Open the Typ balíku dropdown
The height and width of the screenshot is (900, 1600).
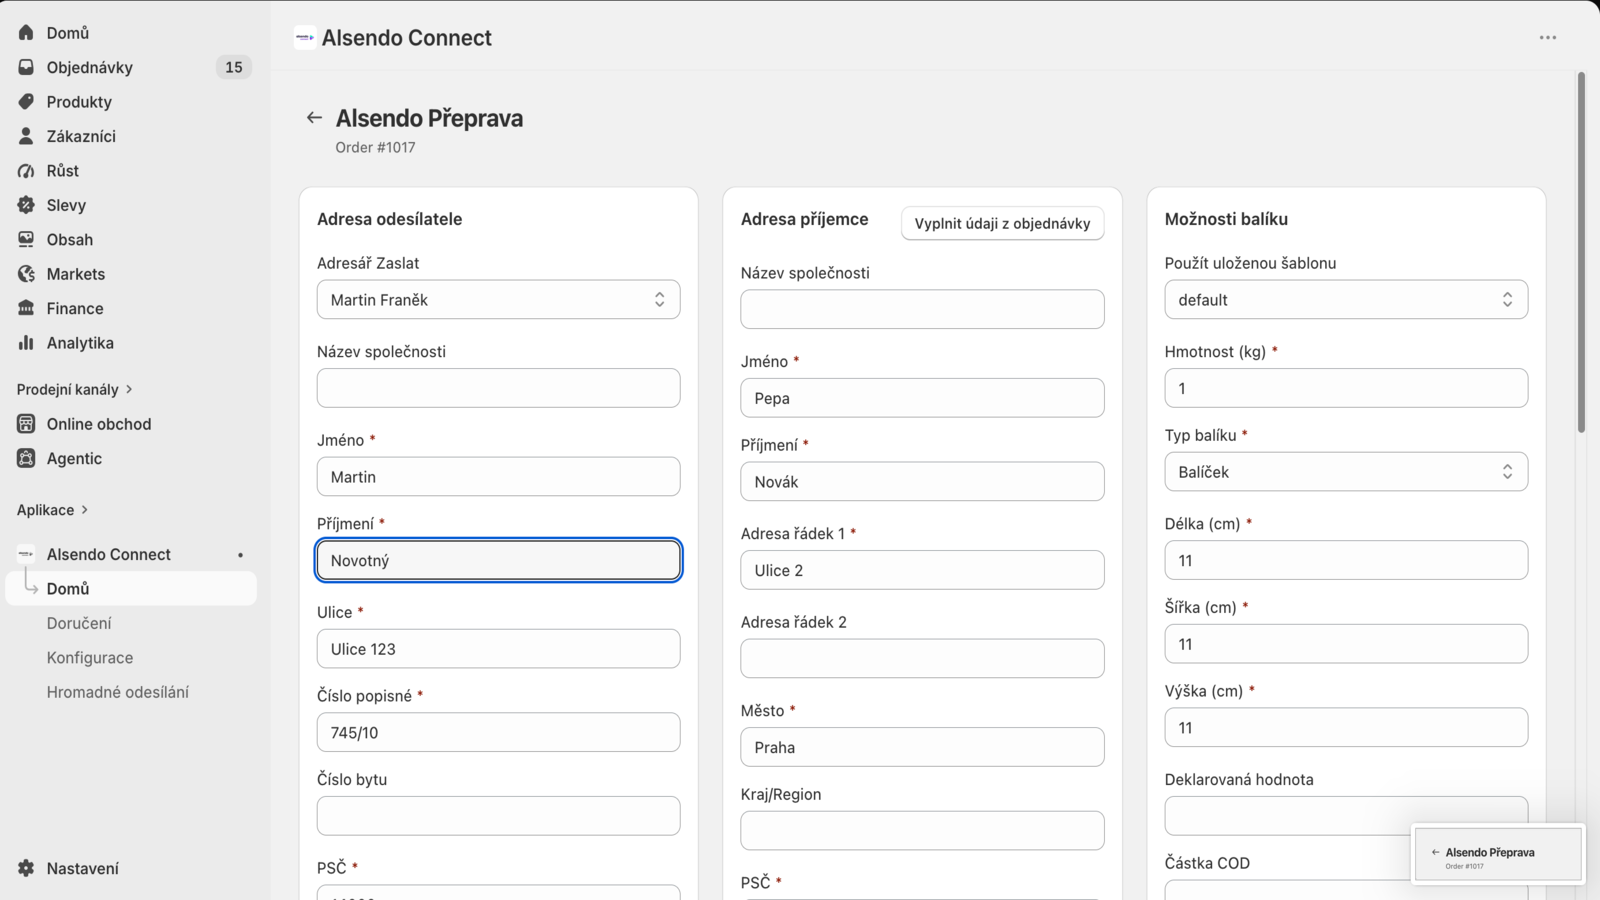(x=1346, y=472)
